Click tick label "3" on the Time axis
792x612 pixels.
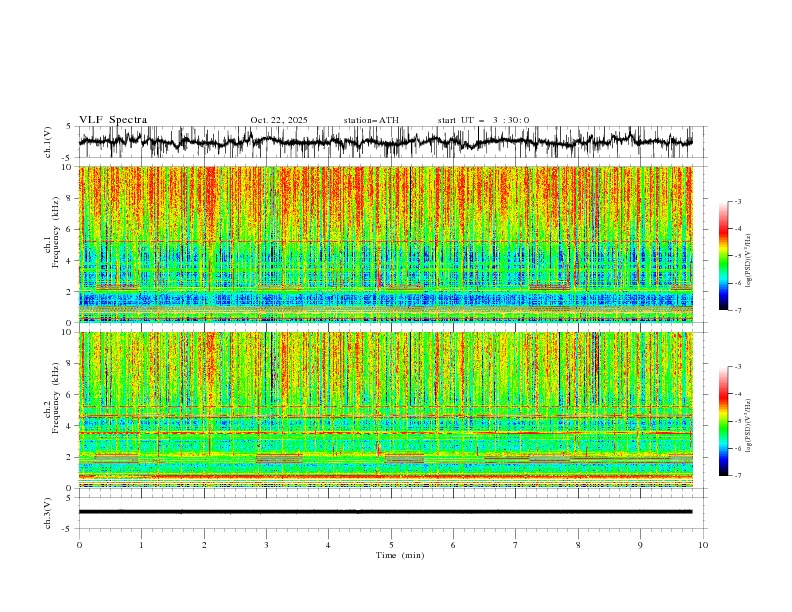pyautogui.click(x=266, y=545)
